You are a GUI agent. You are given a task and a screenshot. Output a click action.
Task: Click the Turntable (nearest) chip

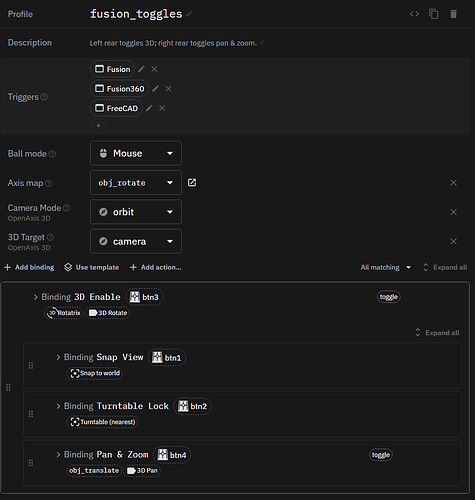(103, 422)
